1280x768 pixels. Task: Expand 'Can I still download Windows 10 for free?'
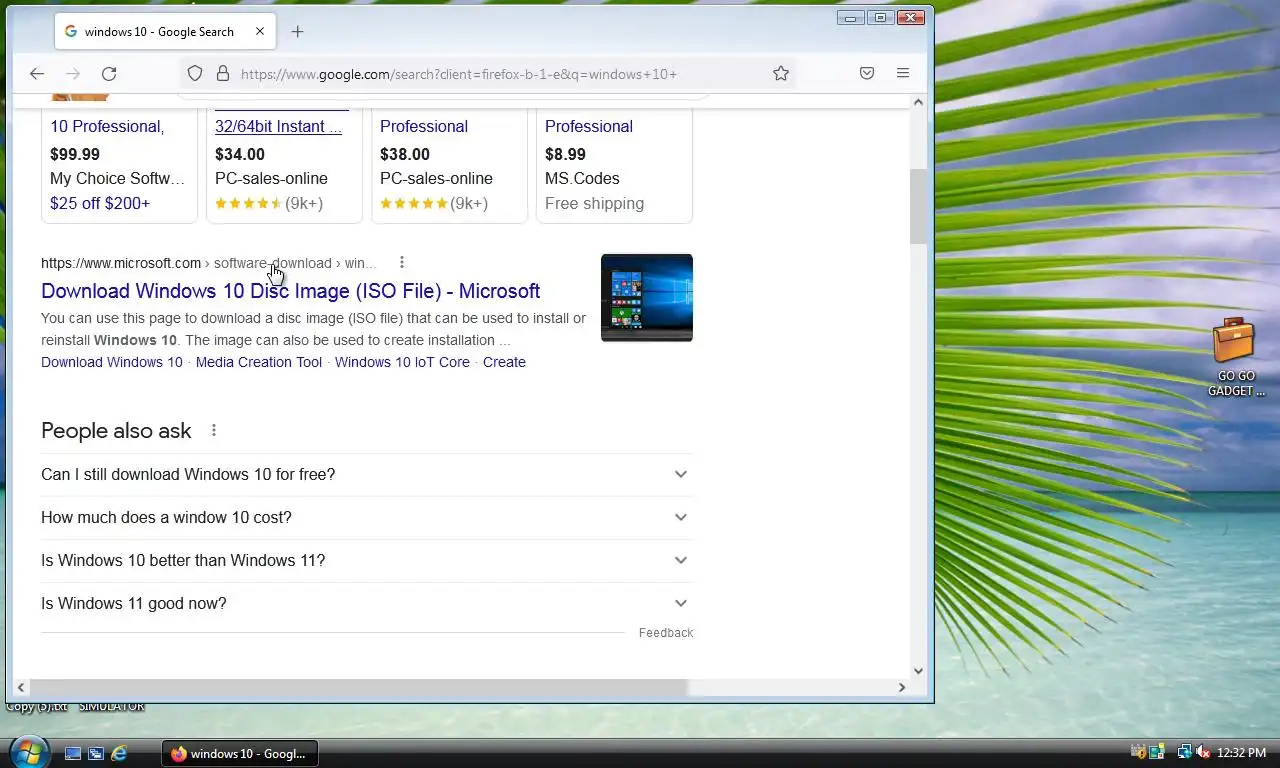[x=366, y=474]
